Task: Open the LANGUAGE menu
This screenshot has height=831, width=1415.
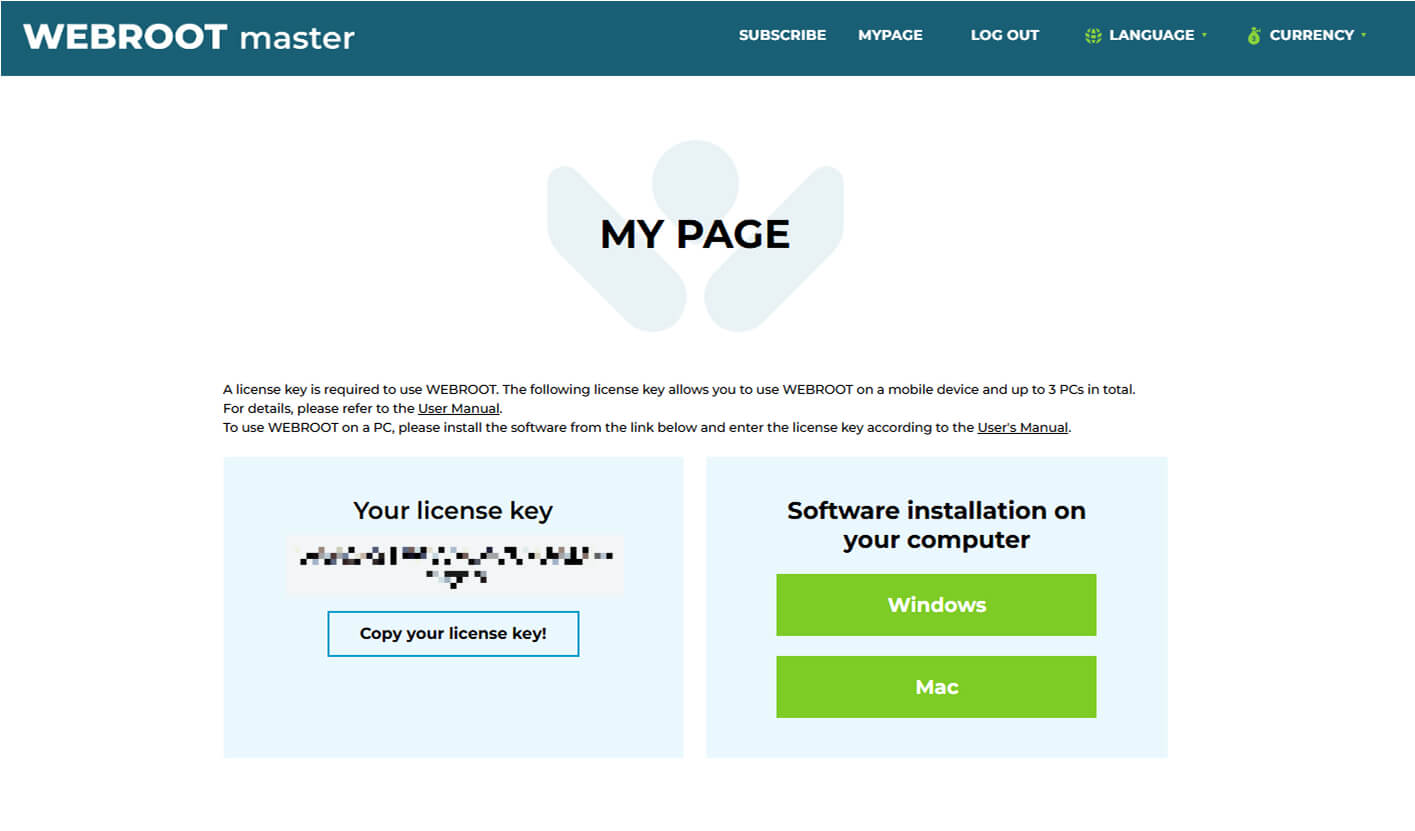Action: pyautogui.click(x=1151, y=35)
